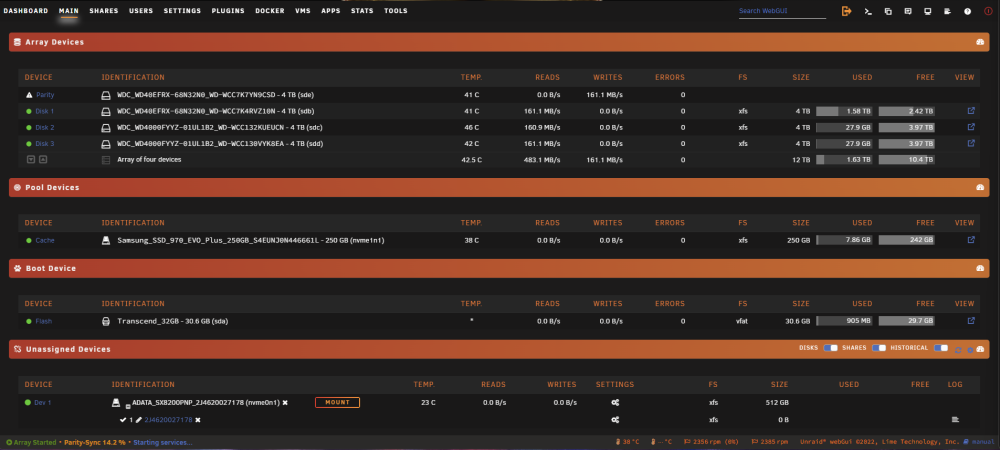
Task: Open the system log icon in header
Action: point(948,11)
